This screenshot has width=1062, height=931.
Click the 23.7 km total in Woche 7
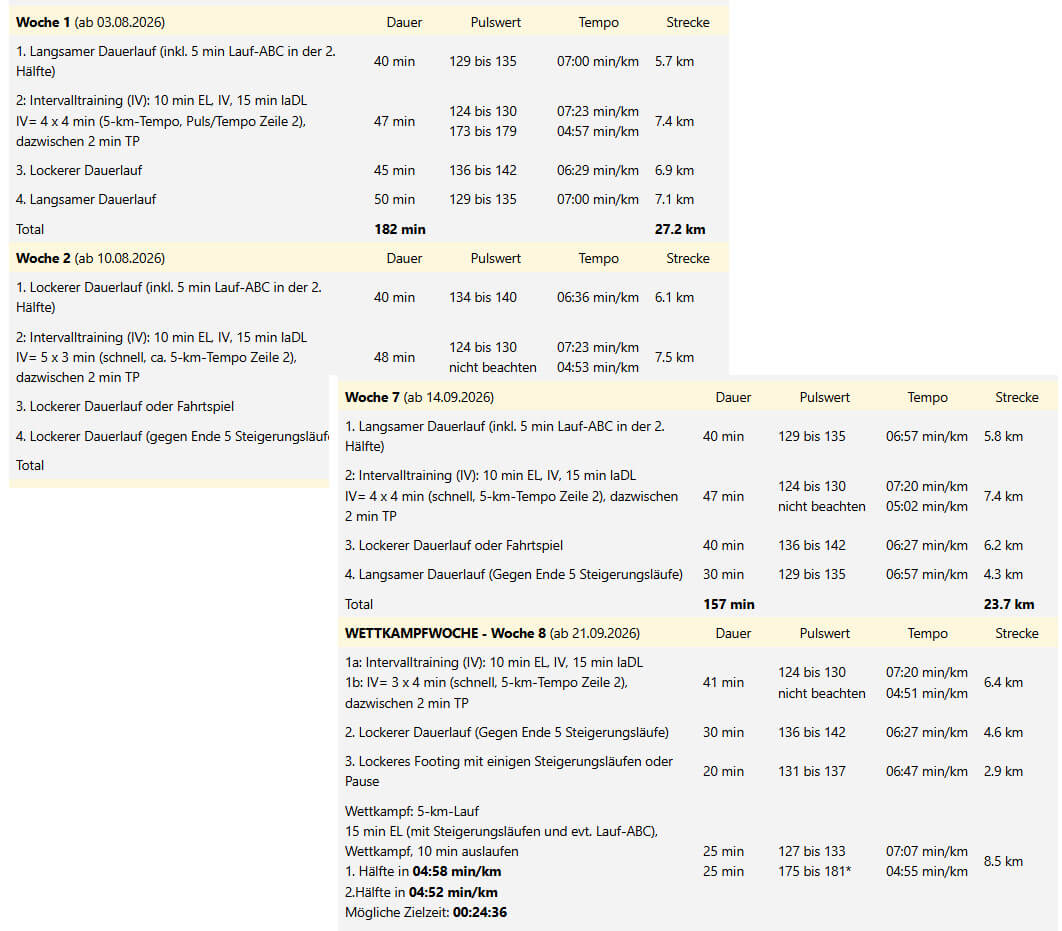[1008, 604]
